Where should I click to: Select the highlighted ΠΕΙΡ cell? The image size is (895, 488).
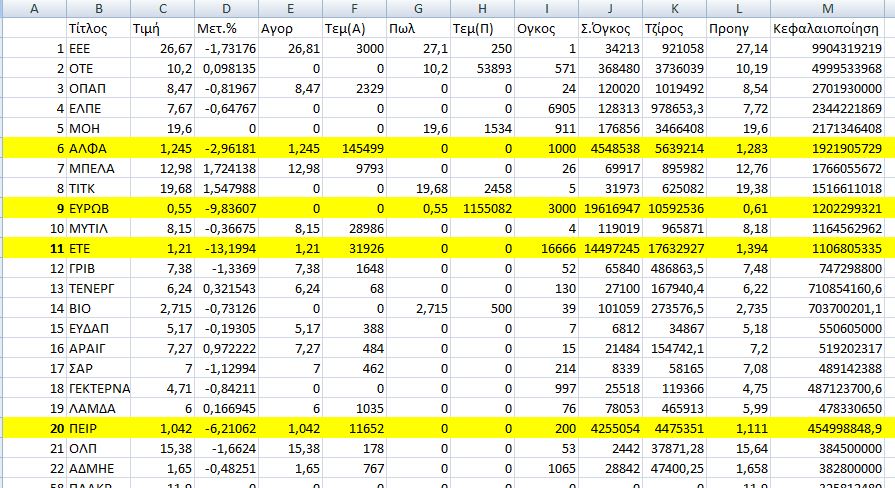pyautogui.click(x=99, y=428)
